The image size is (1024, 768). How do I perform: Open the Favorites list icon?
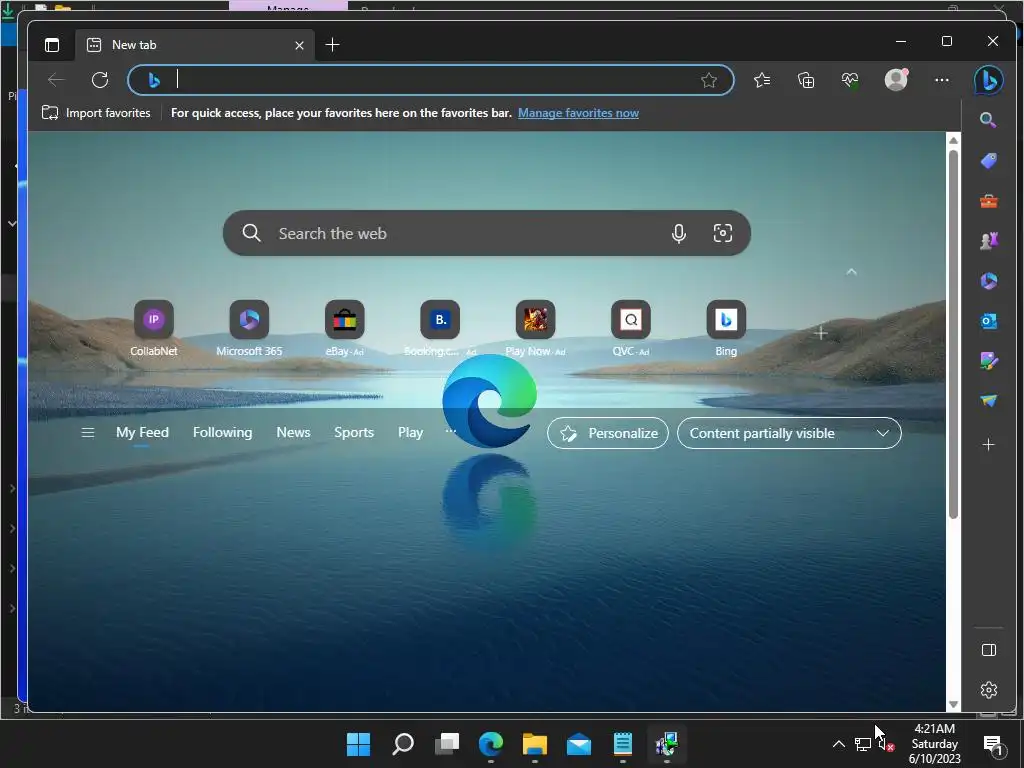762,80
